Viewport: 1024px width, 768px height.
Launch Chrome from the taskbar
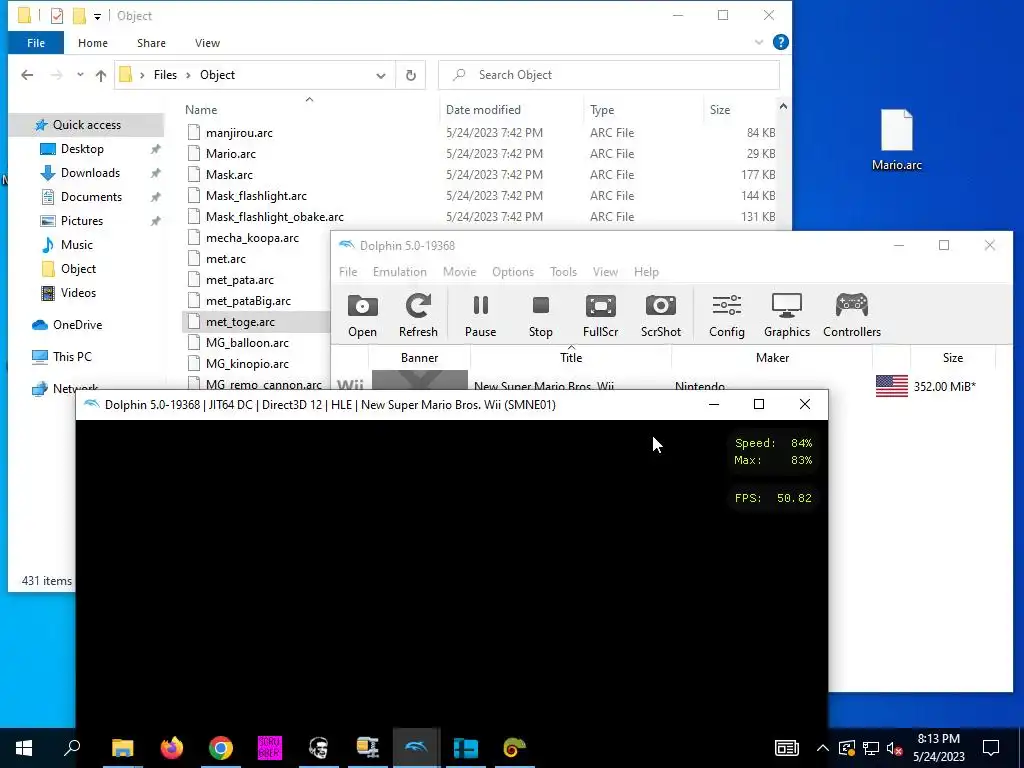click(x=221, y=748)
